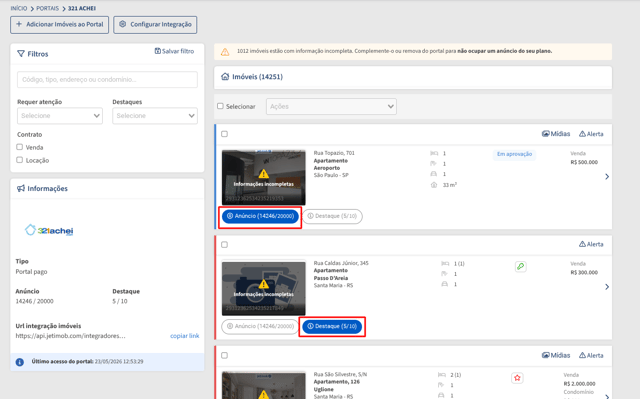The image size is (640, 399).
Task: Open Alerta for the Rua Caldas Júnior listing
Action: [591, 244]
